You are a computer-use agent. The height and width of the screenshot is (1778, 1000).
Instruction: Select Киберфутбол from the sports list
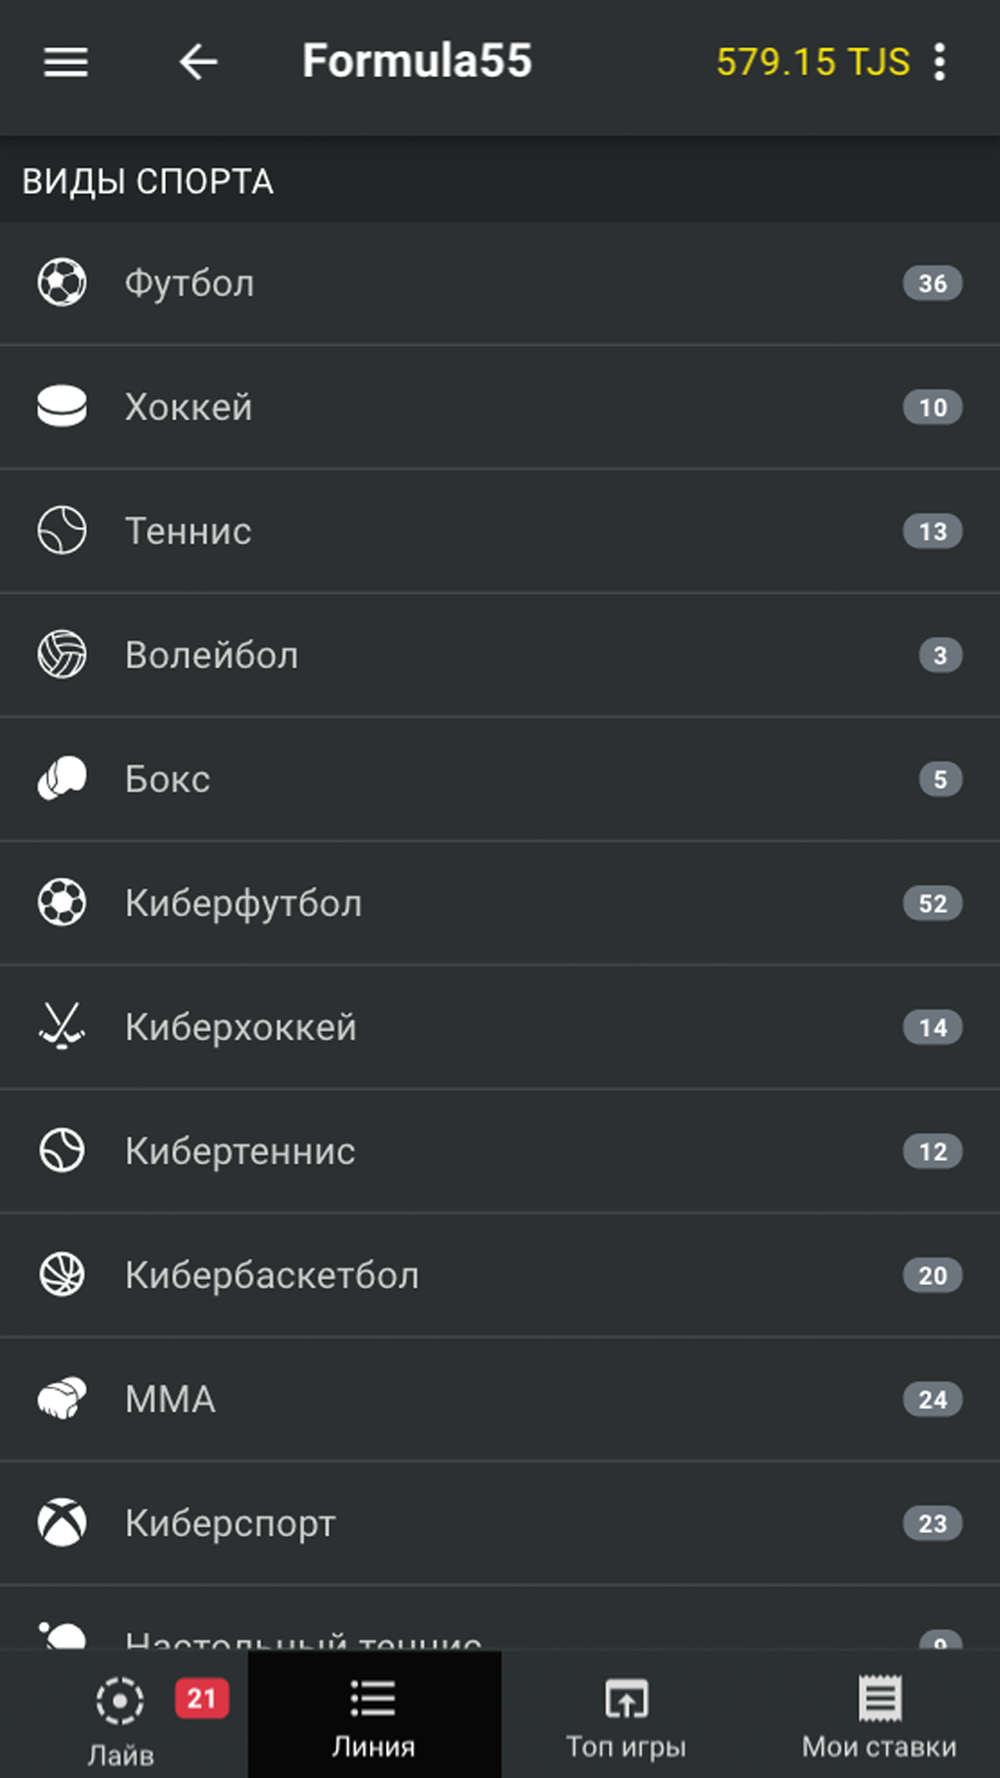[x=243, y=903]
